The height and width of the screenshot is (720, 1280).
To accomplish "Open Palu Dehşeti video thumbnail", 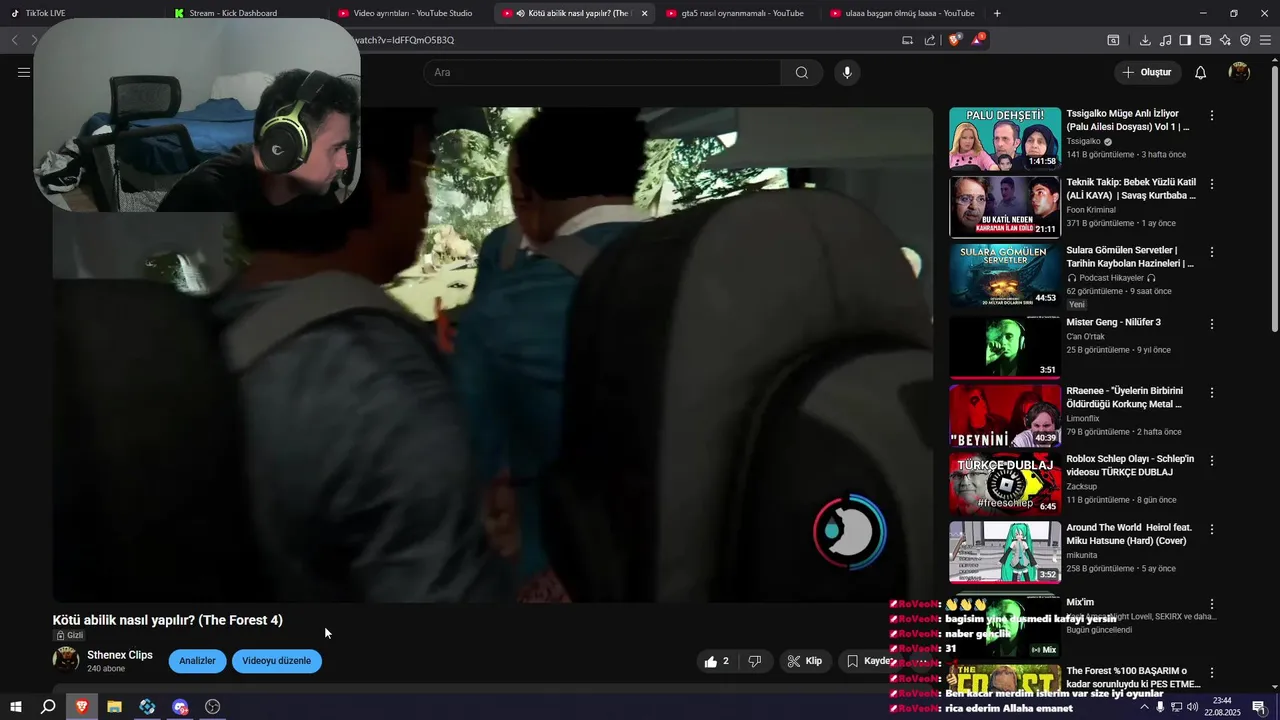I will click(x=1005, y=138).
